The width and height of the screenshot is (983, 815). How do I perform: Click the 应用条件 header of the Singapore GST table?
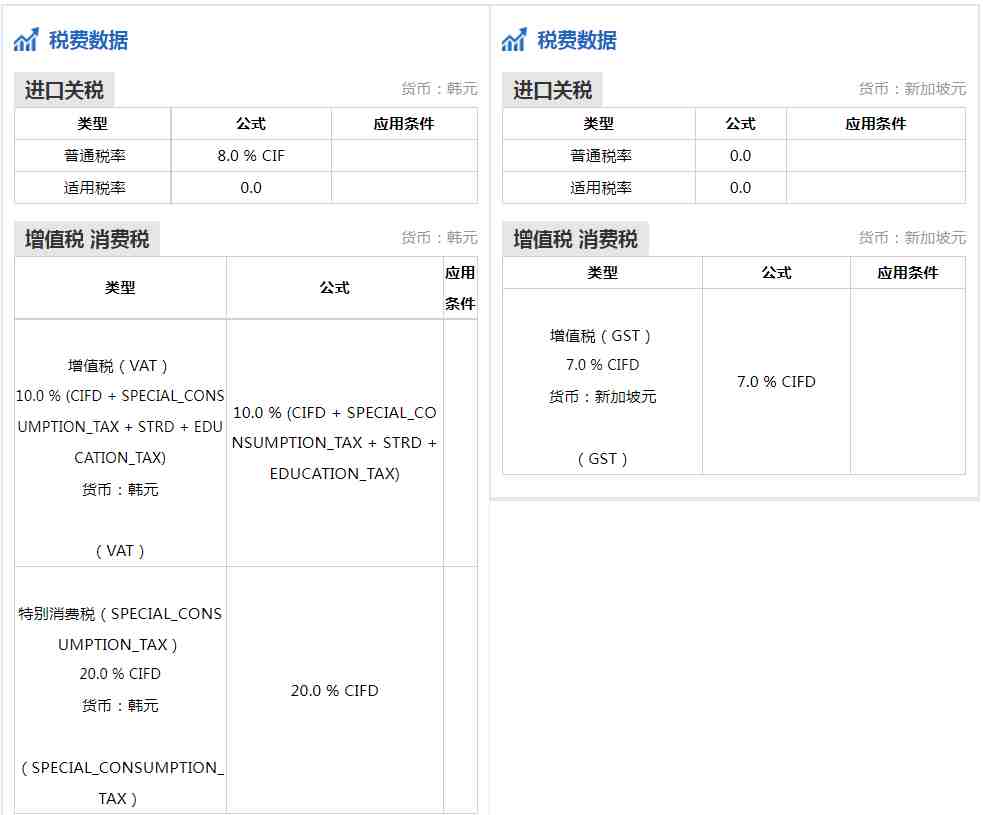click(x=908, y=273)
